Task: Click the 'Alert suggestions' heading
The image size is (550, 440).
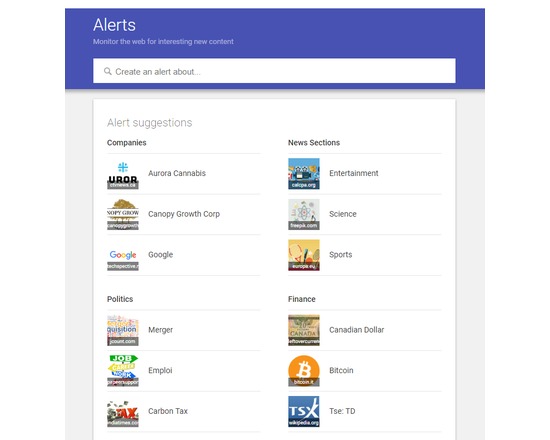Action: point(149,122)
